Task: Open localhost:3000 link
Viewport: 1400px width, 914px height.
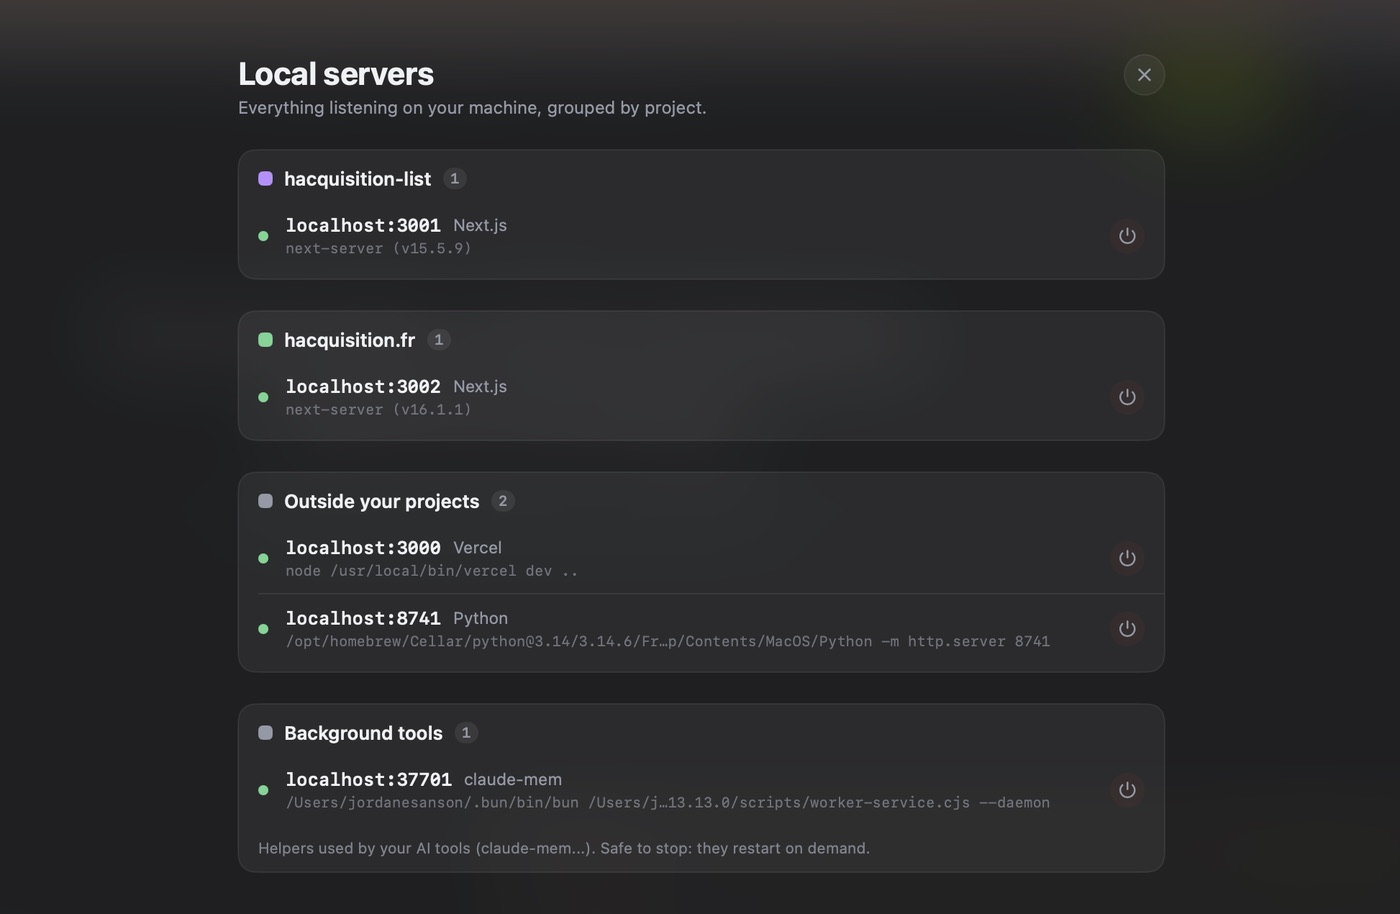Action: (363, 548)
